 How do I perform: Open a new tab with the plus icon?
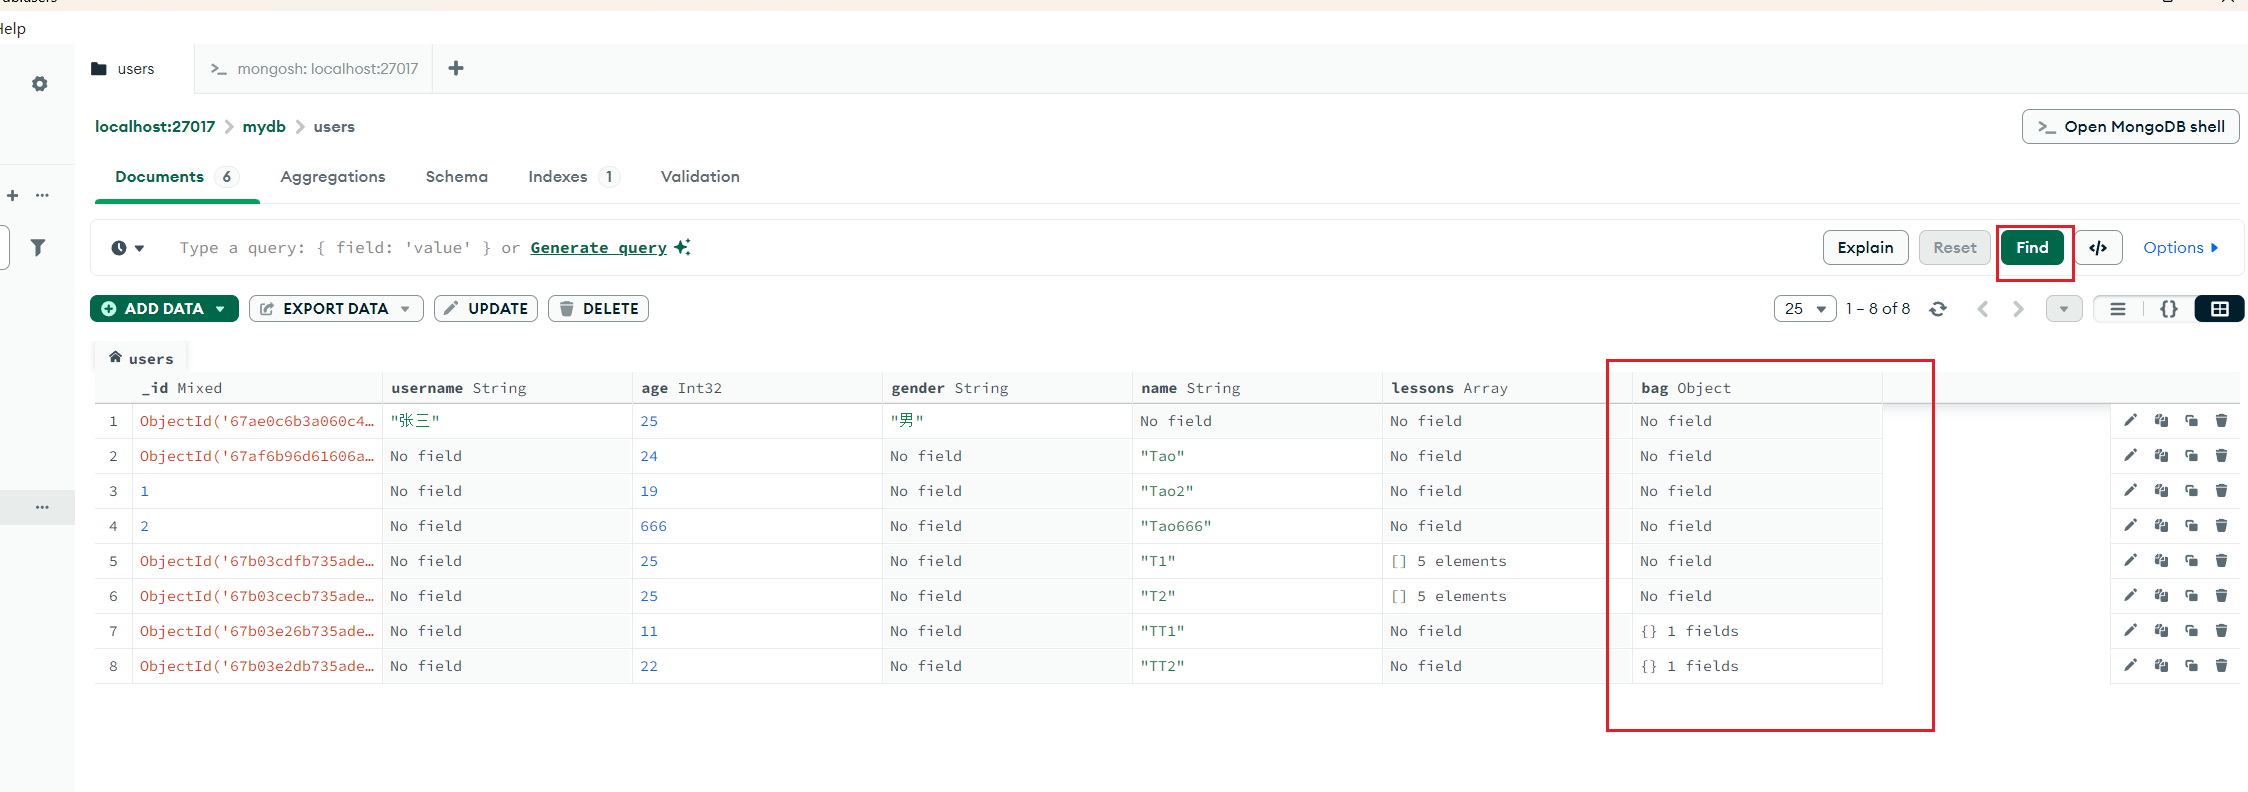[456, 68]
